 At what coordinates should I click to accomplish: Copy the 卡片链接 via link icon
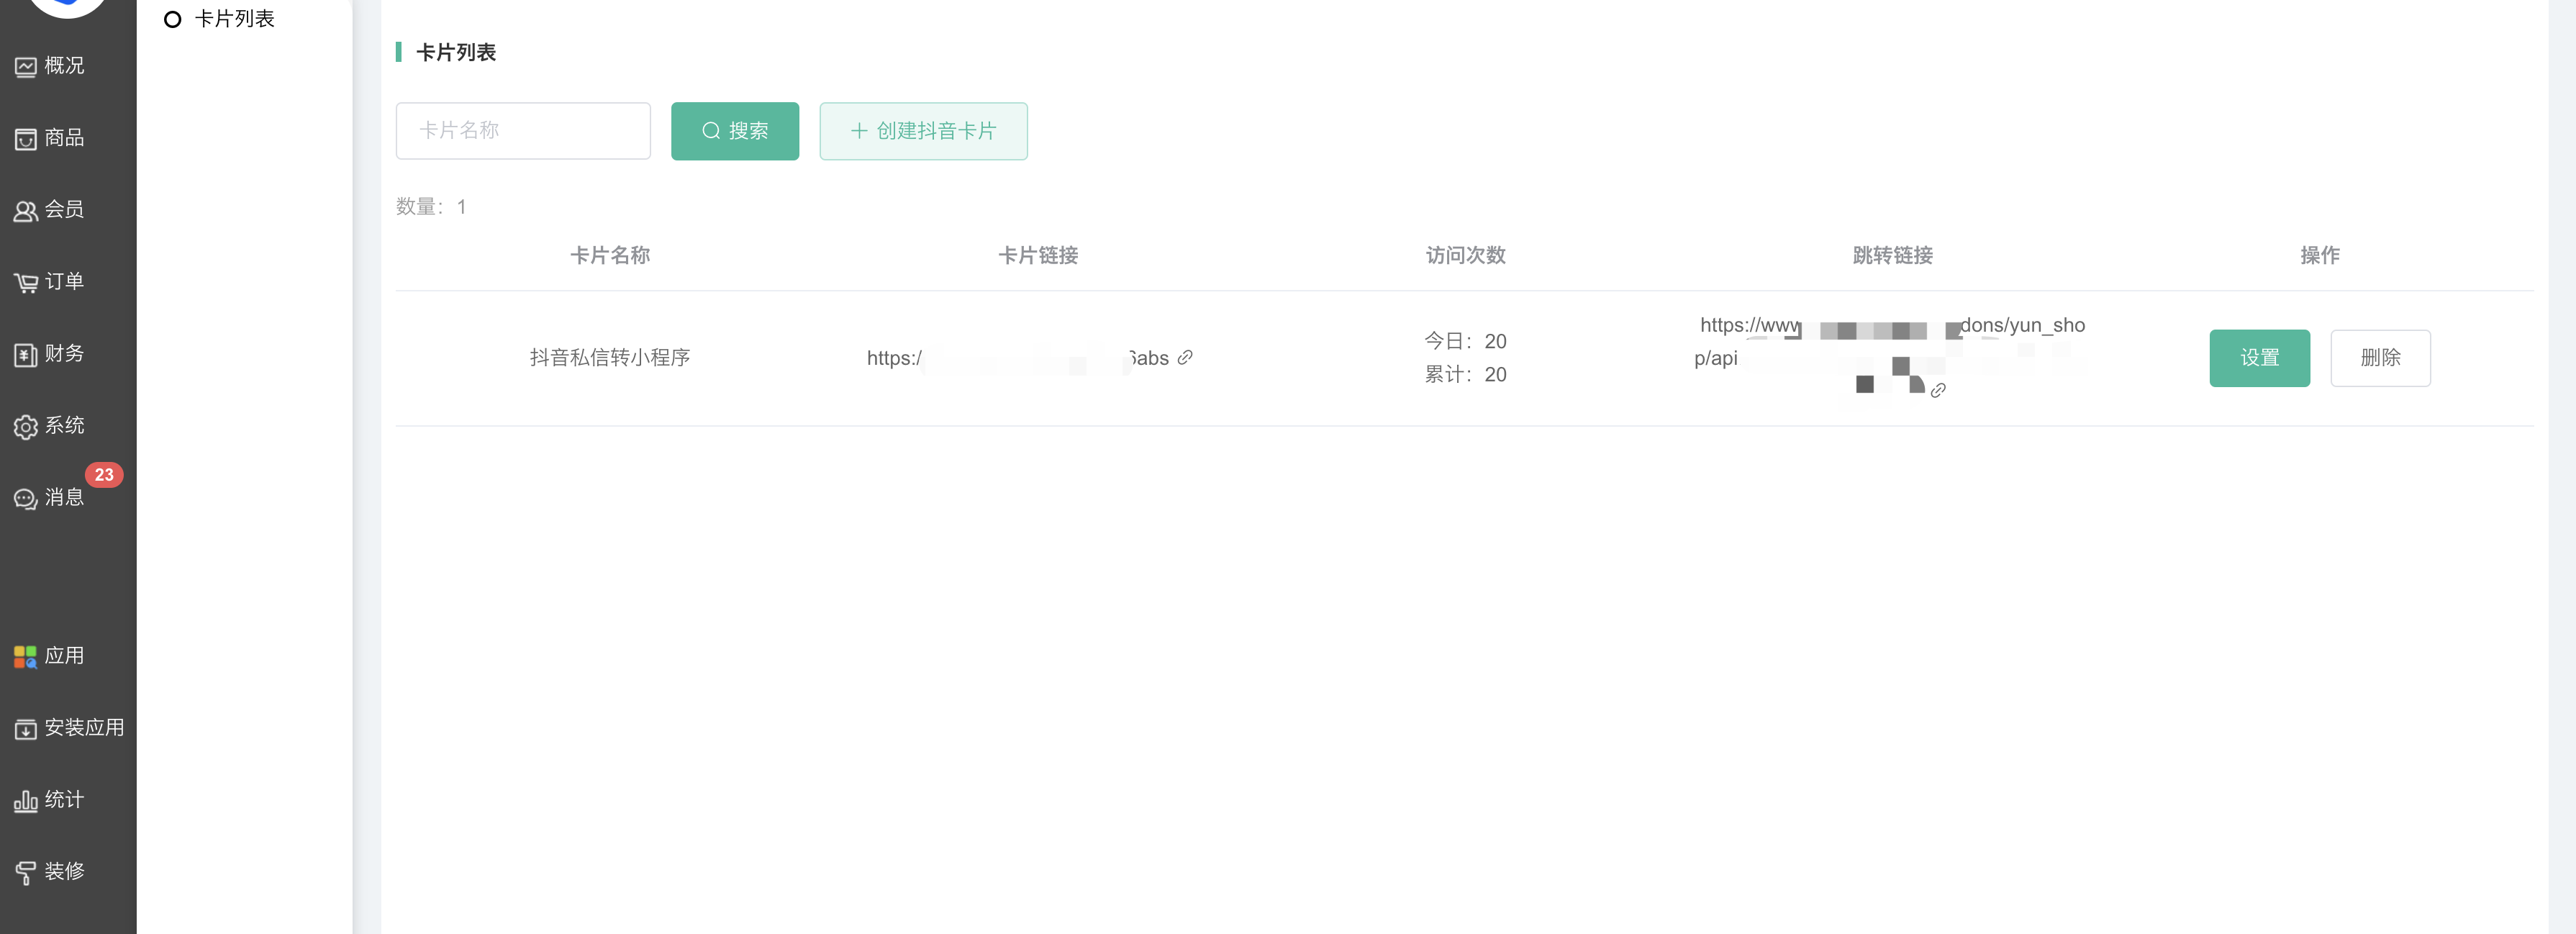[1185, 357]
